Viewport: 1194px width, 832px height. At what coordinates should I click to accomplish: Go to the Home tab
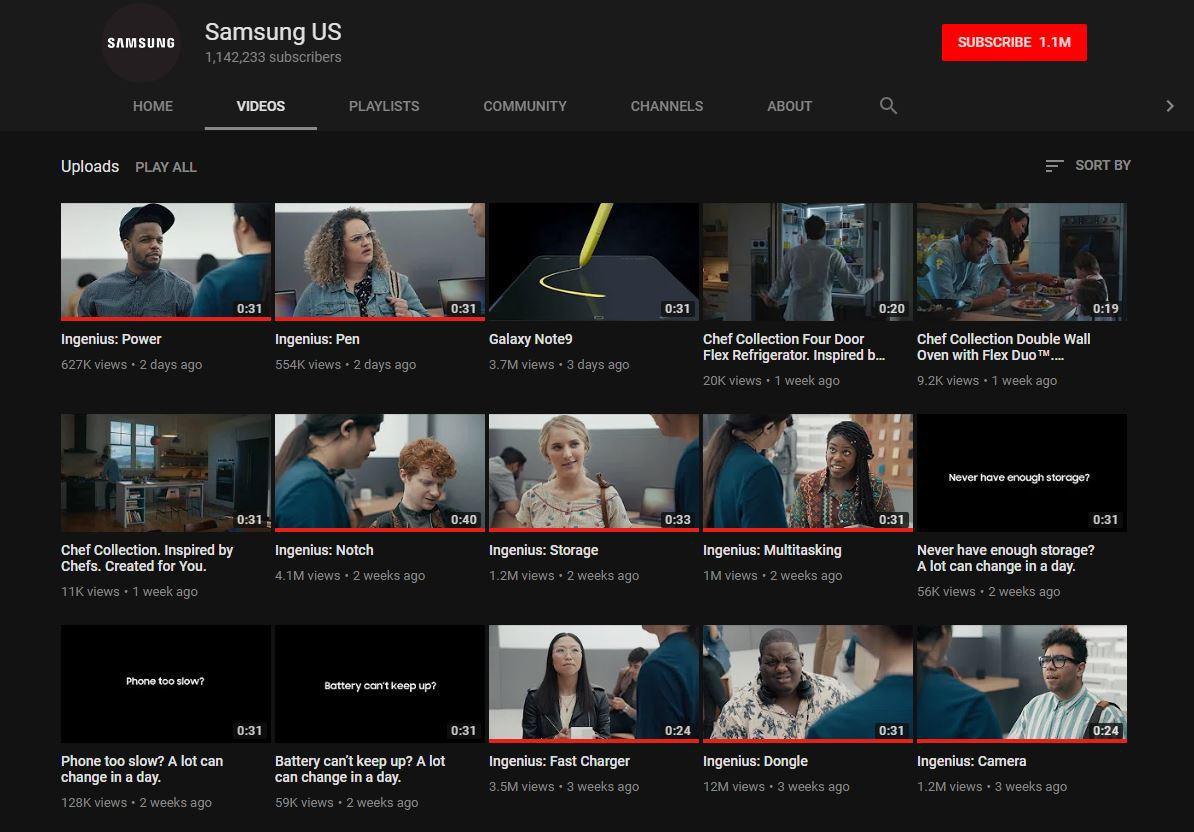[x=152, y=106]
